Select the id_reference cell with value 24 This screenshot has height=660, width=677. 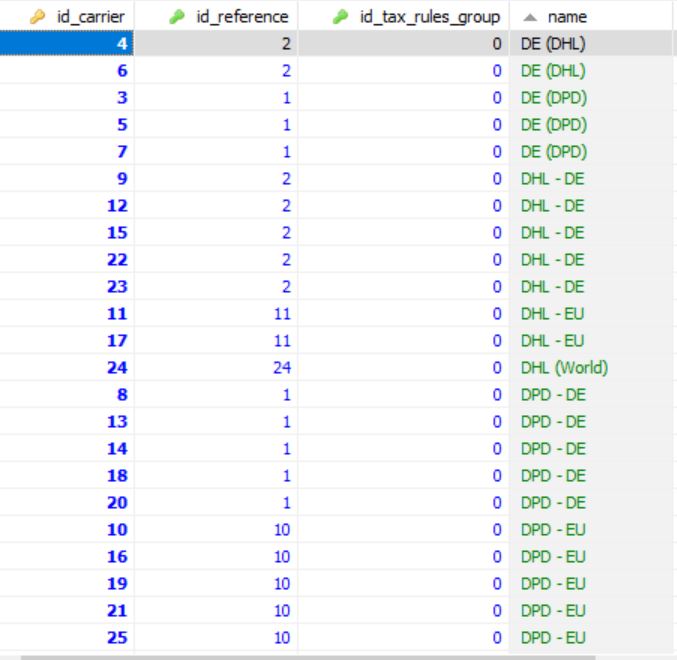pos(280,368)
